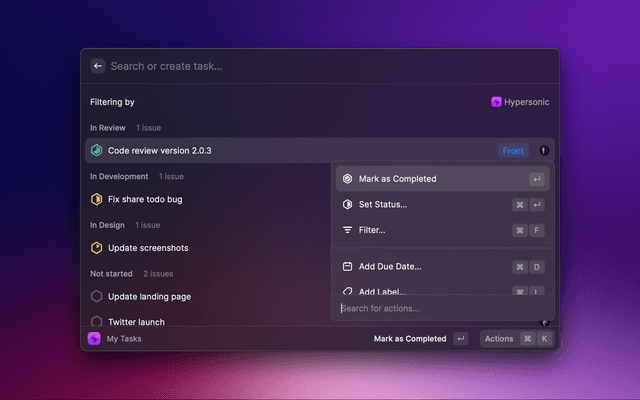Click the Front label tag

[x=513, y=151]
